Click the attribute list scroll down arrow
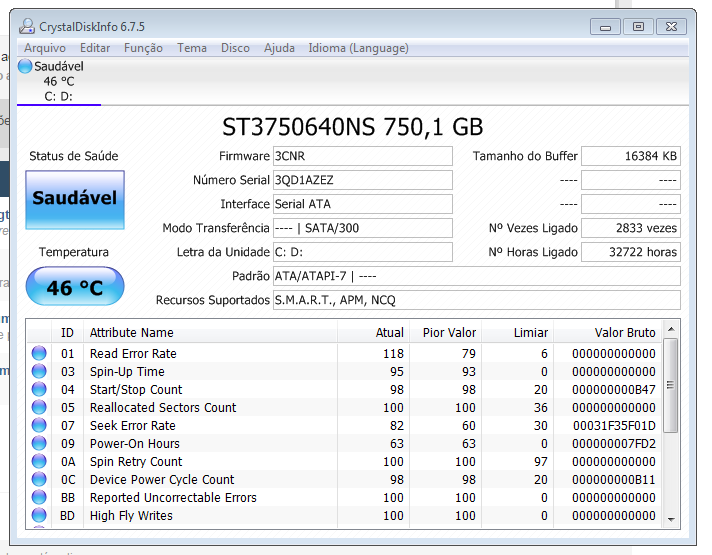 [x=671, y=520]
